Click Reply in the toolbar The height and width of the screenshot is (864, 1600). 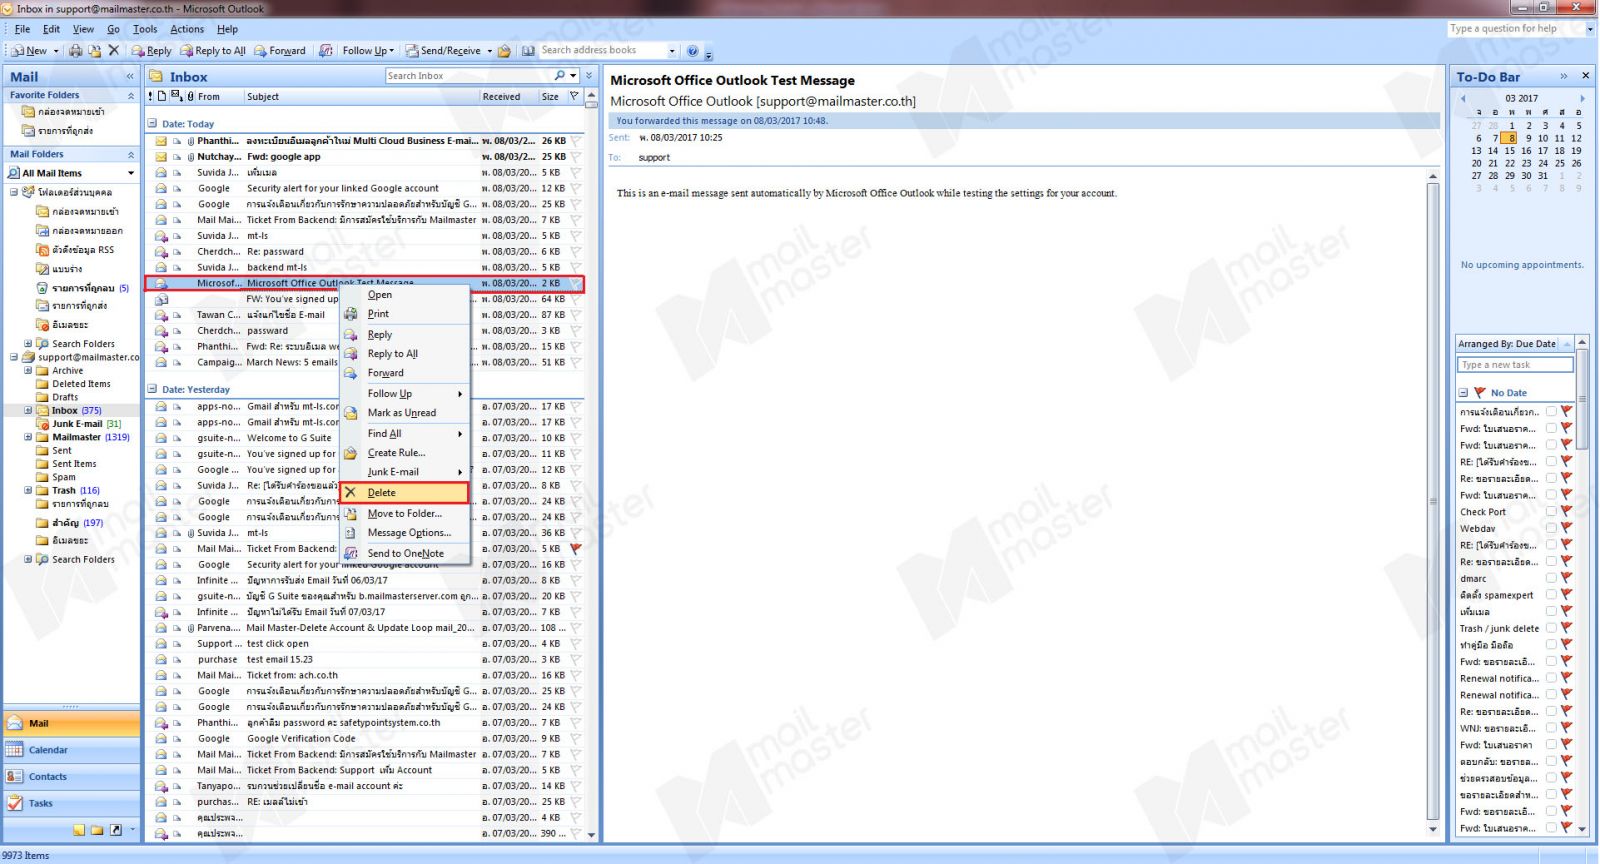click(151, 51)
